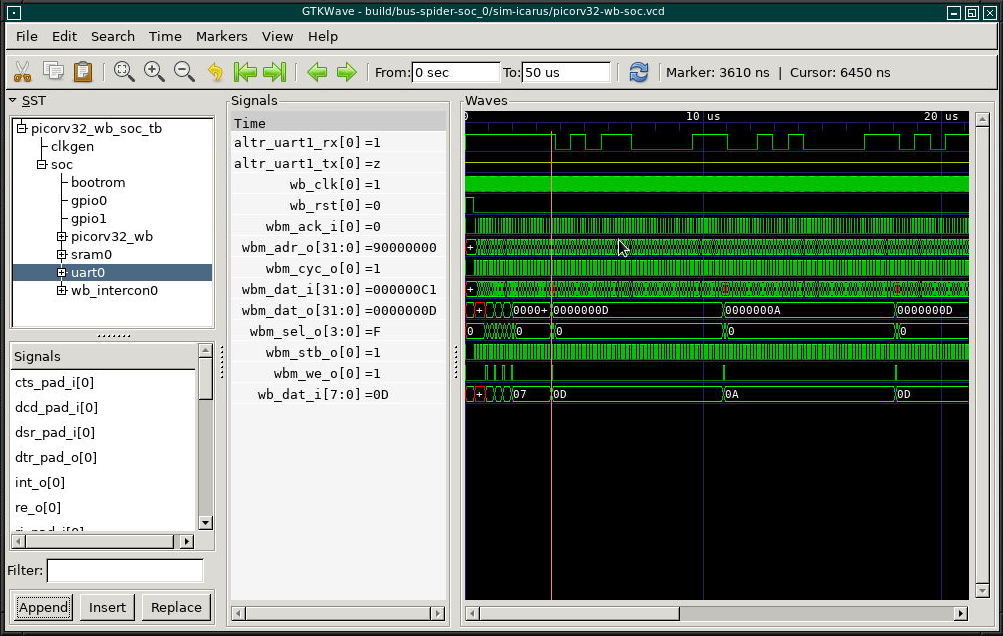The width and height of the screenshot is (1003, 636).
Task: Collapse the soc tree node
Action: pyautogui.click(x=42, y=164)
